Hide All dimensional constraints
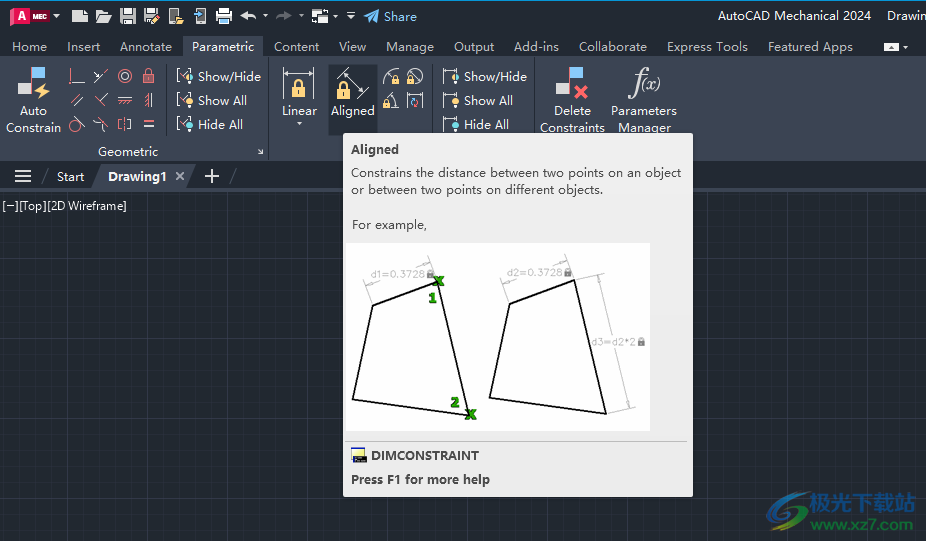The image size is (926, 541). pos(475,125)
